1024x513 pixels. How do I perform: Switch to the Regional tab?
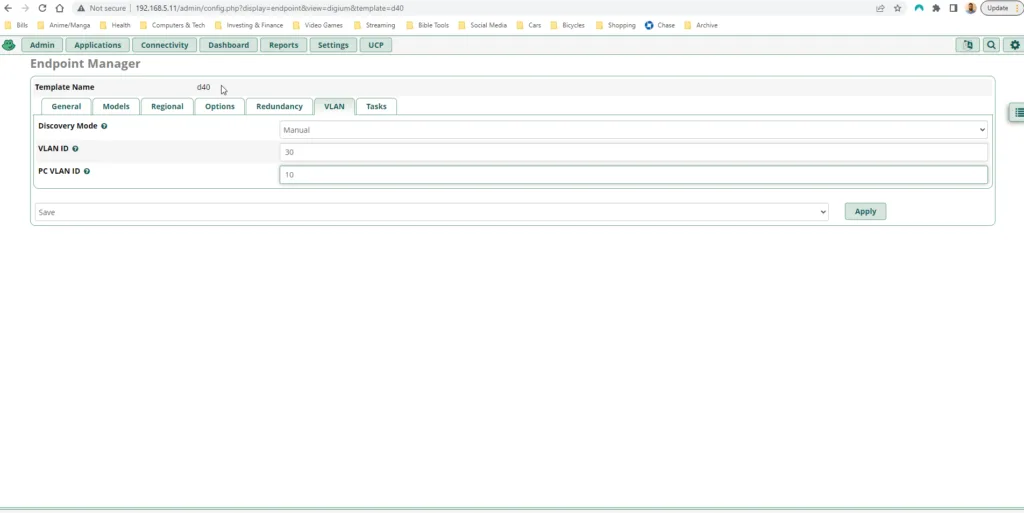click(x=167, y=106)
